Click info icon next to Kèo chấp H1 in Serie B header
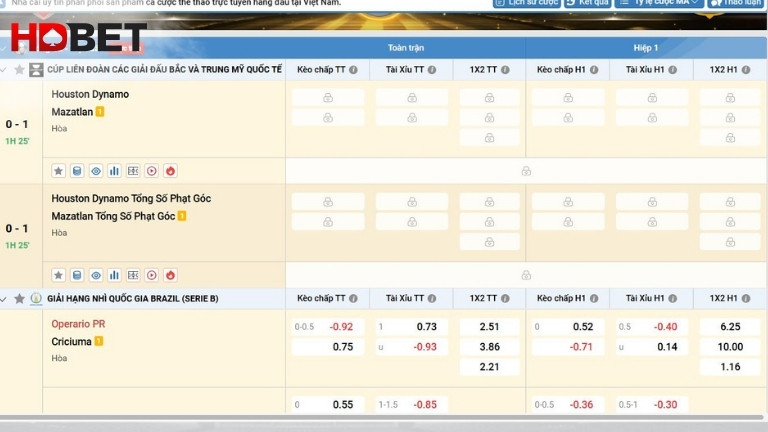 (594, 298)
